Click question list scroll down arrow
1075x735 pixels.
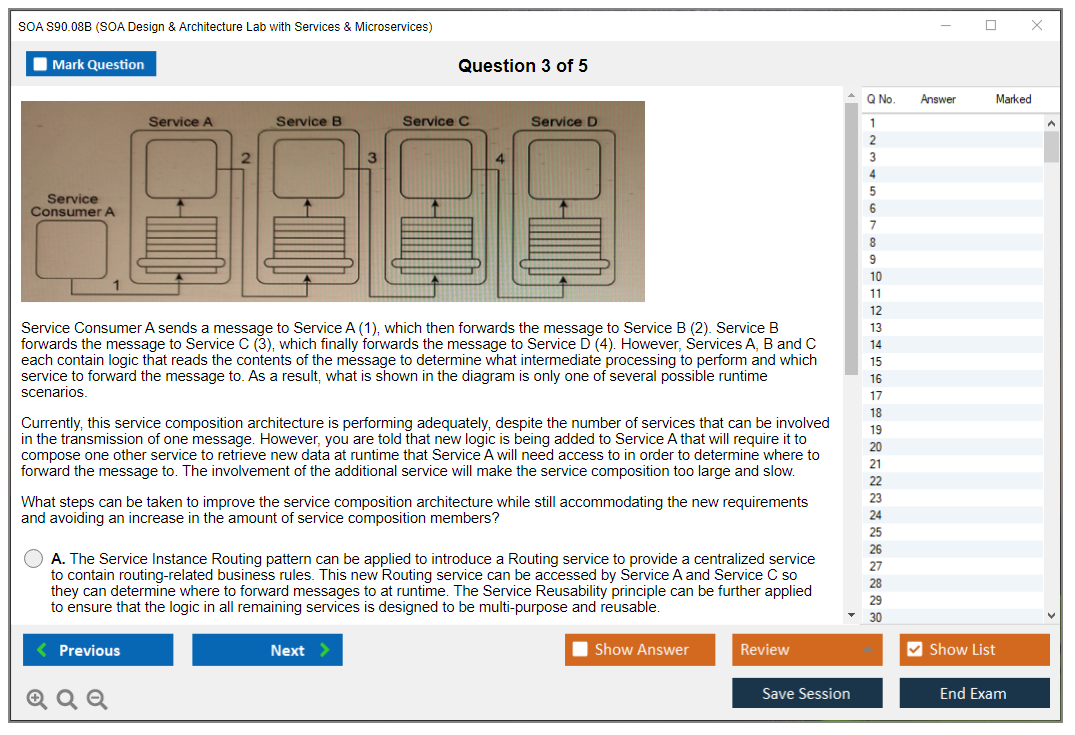[1050, 616]
